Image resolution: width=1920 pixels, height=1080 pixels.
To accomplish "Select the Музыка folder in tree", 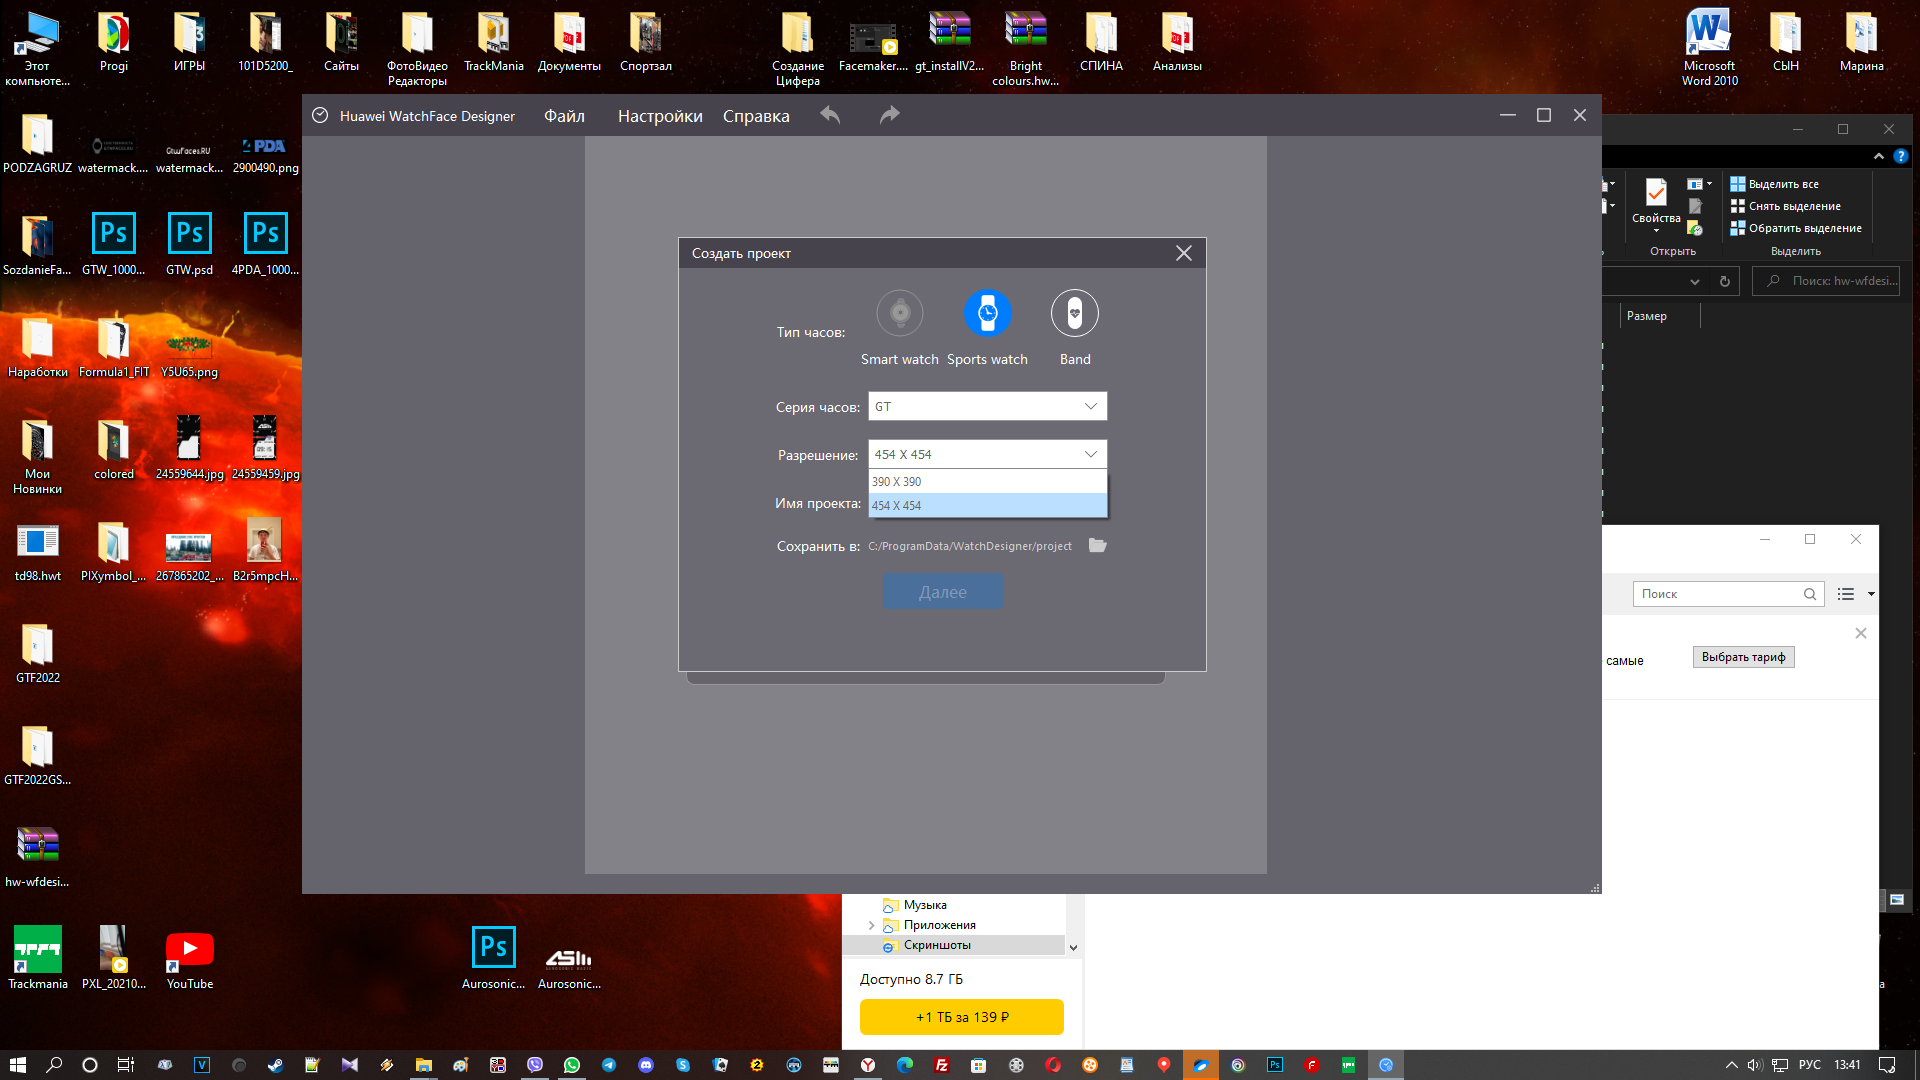I will pos(925,905).
